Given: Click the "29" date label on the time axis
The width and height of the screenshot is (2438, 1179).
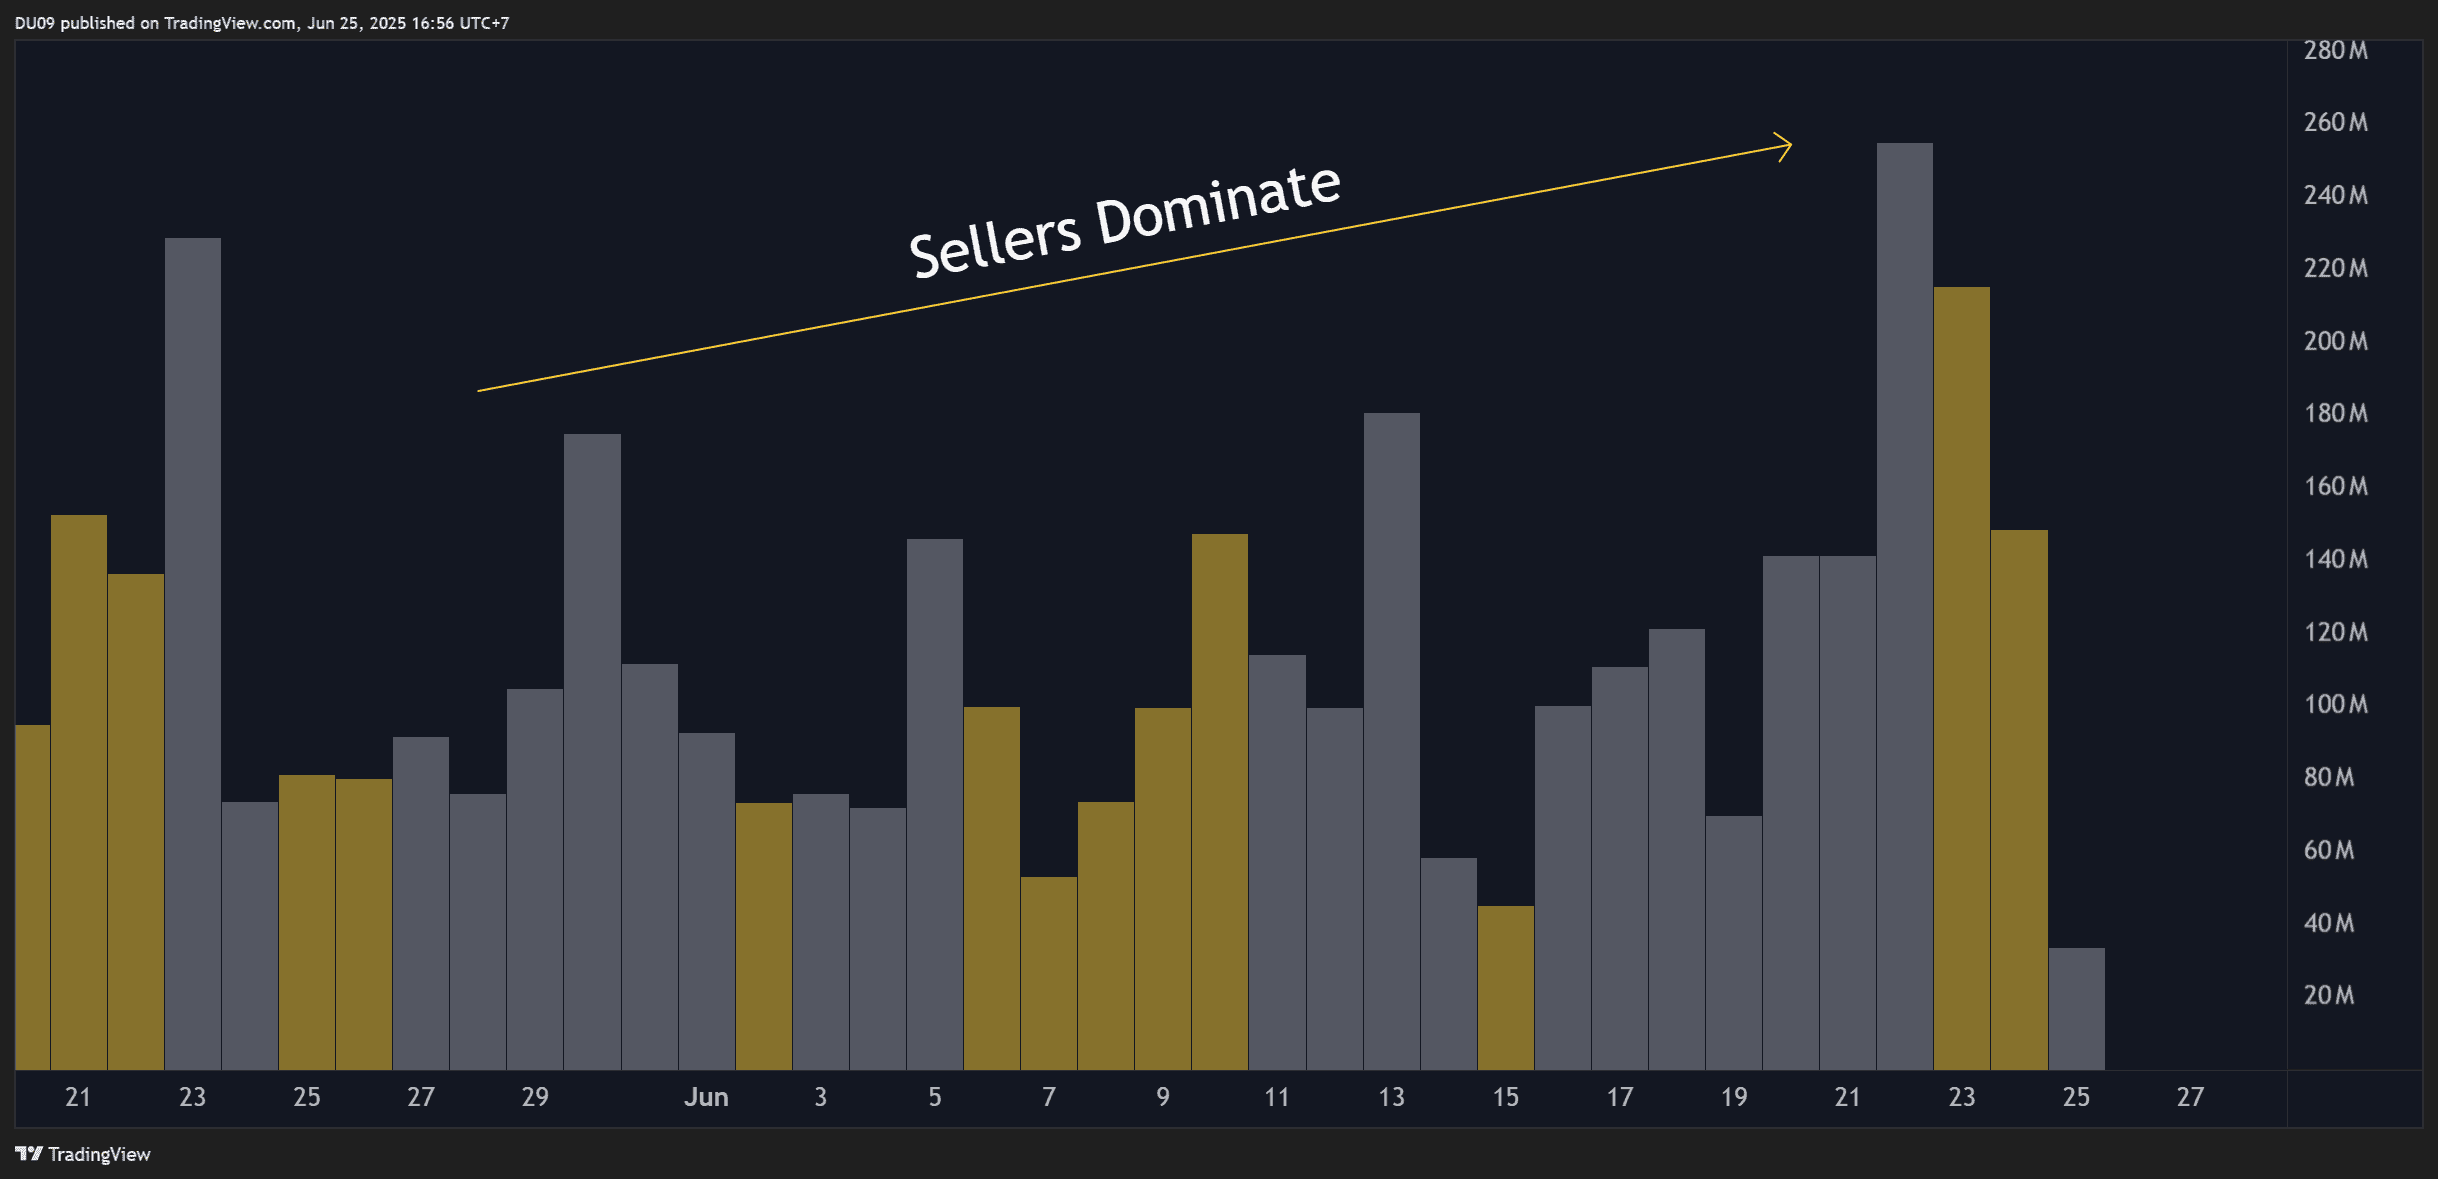Looking at the screenshot, I should 535,1097.
